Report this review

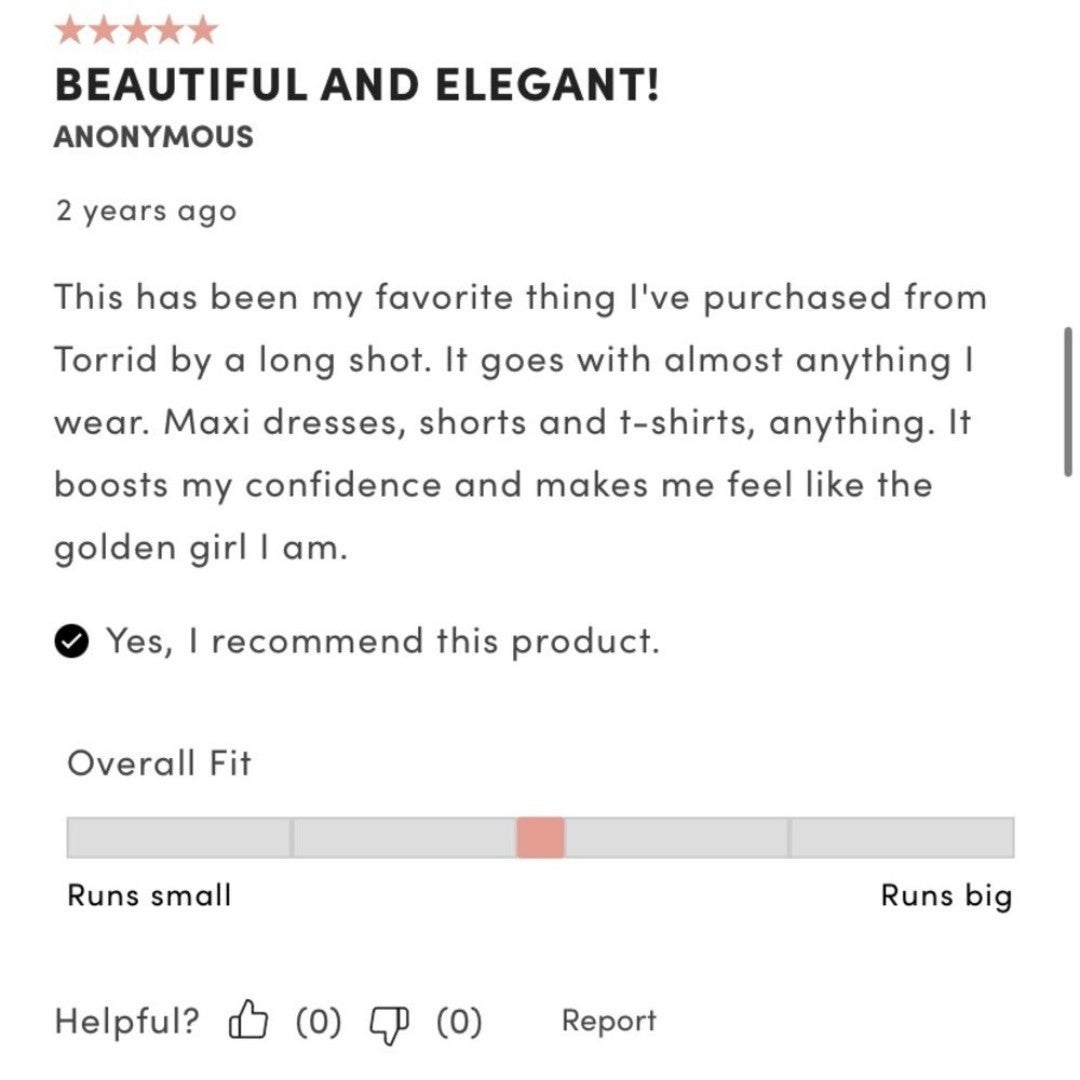click(609, 1020)
